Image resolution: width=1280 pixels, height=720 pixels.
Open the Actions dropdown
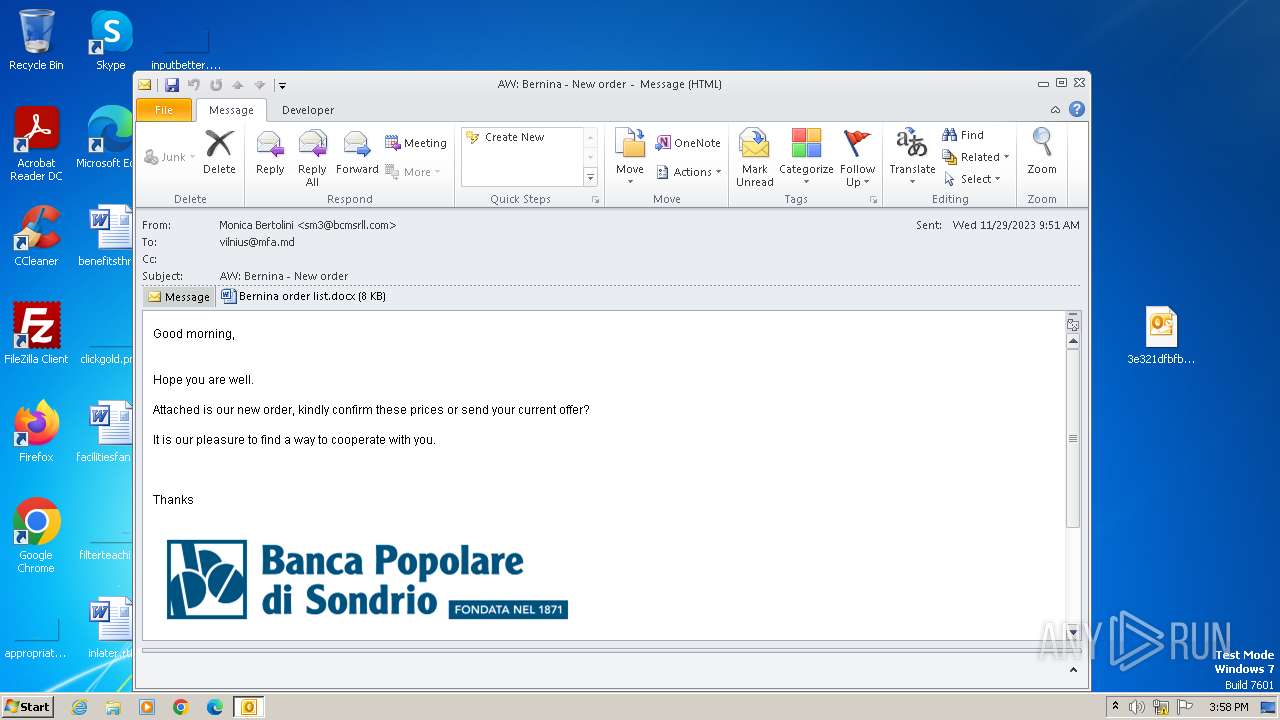tap(688, 172)
